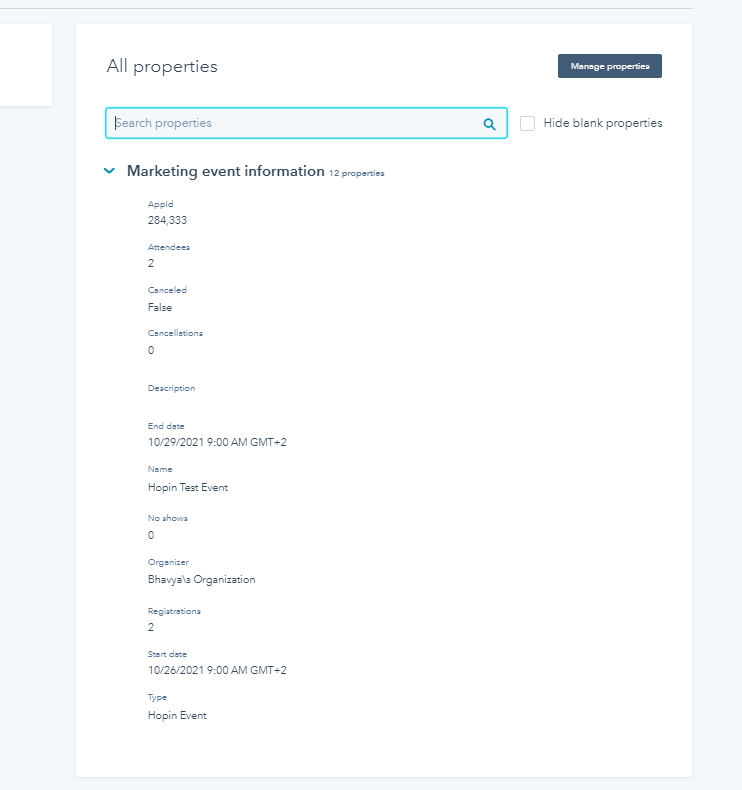
Task: Click the All properties heading
Action: pos(162,67)
